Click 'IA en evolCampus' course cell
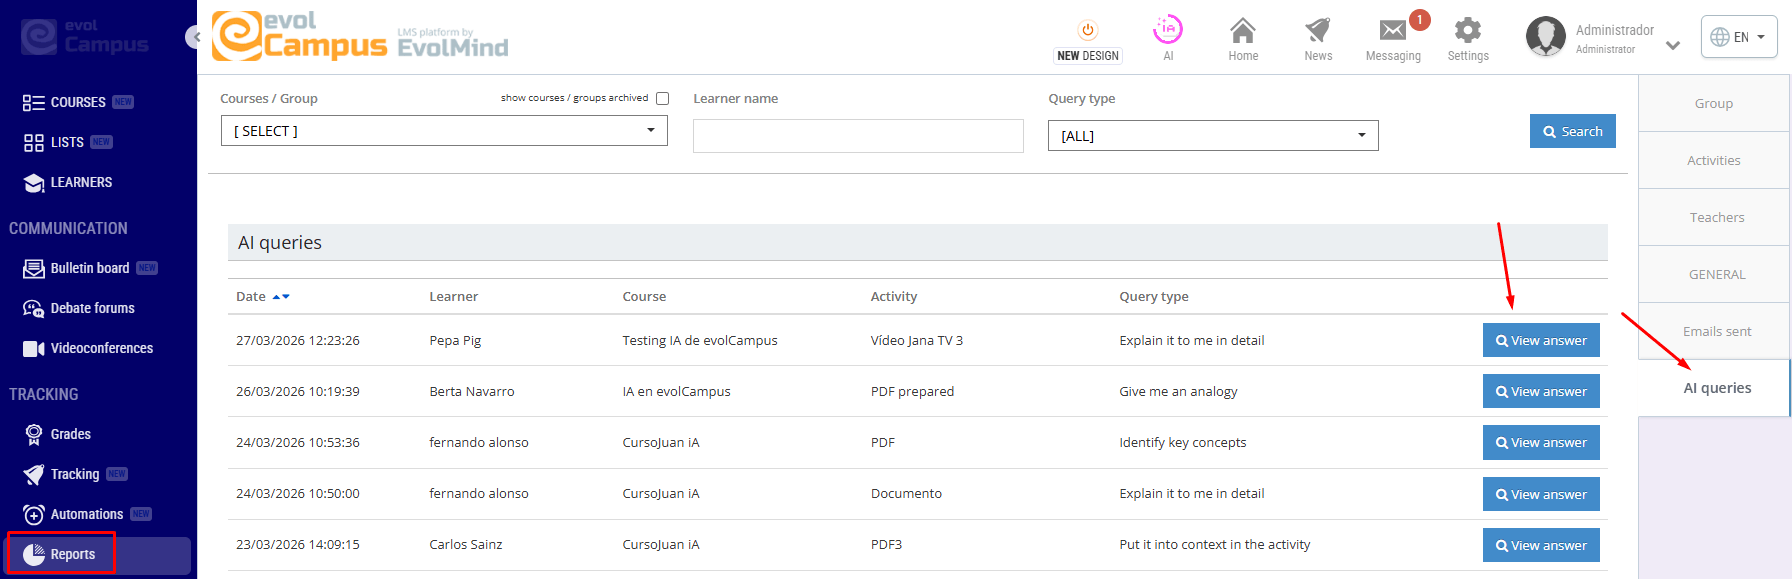Image resolution: width=1792 pixels, height=579 pixels. click(x=676, y=392)
